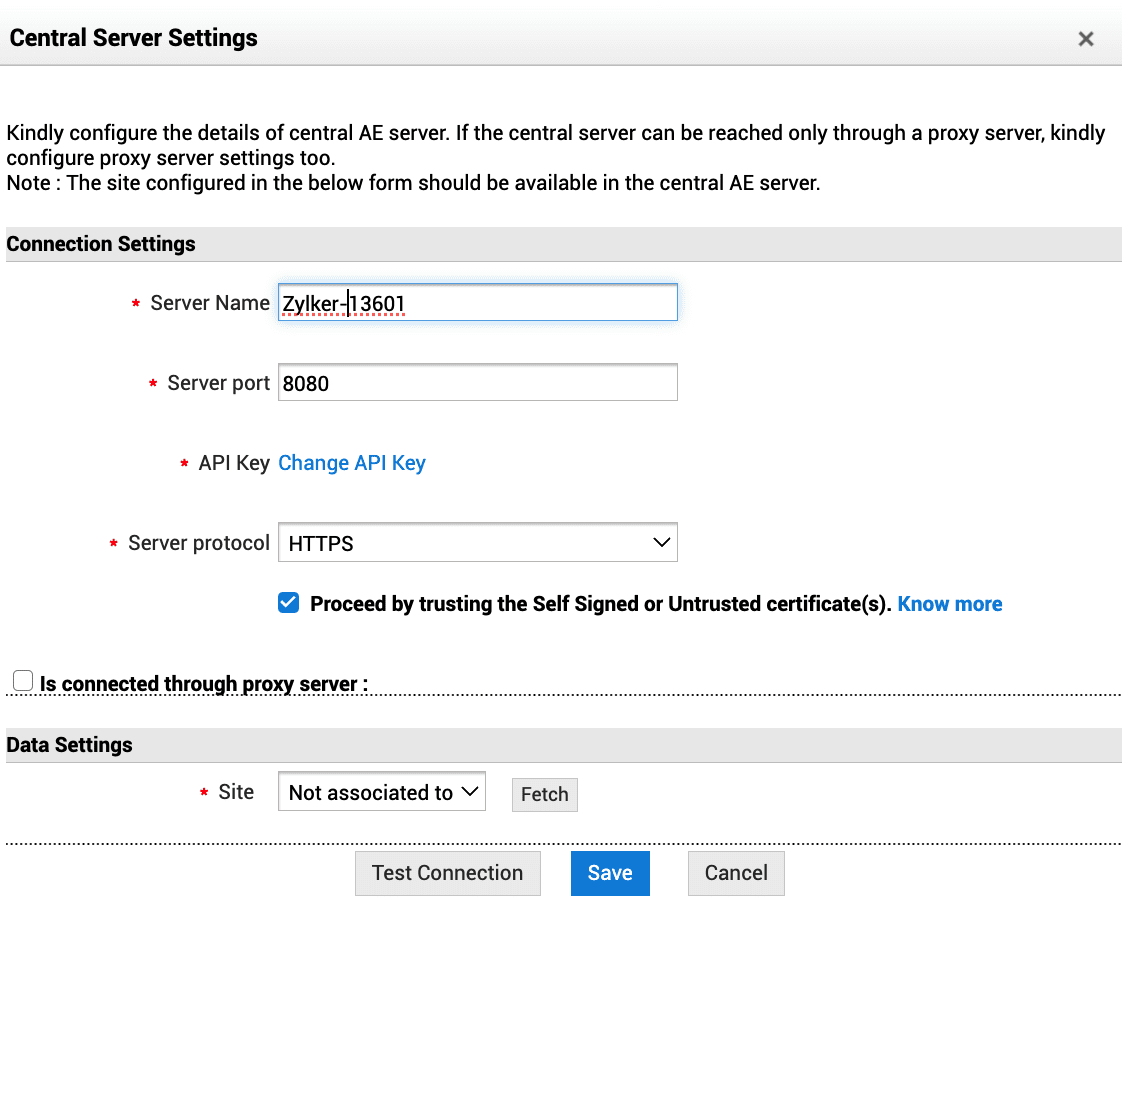This screenshot has width=1122, height=1096.
Task: Select the Data Settings section header
Action: pos(70,745)
